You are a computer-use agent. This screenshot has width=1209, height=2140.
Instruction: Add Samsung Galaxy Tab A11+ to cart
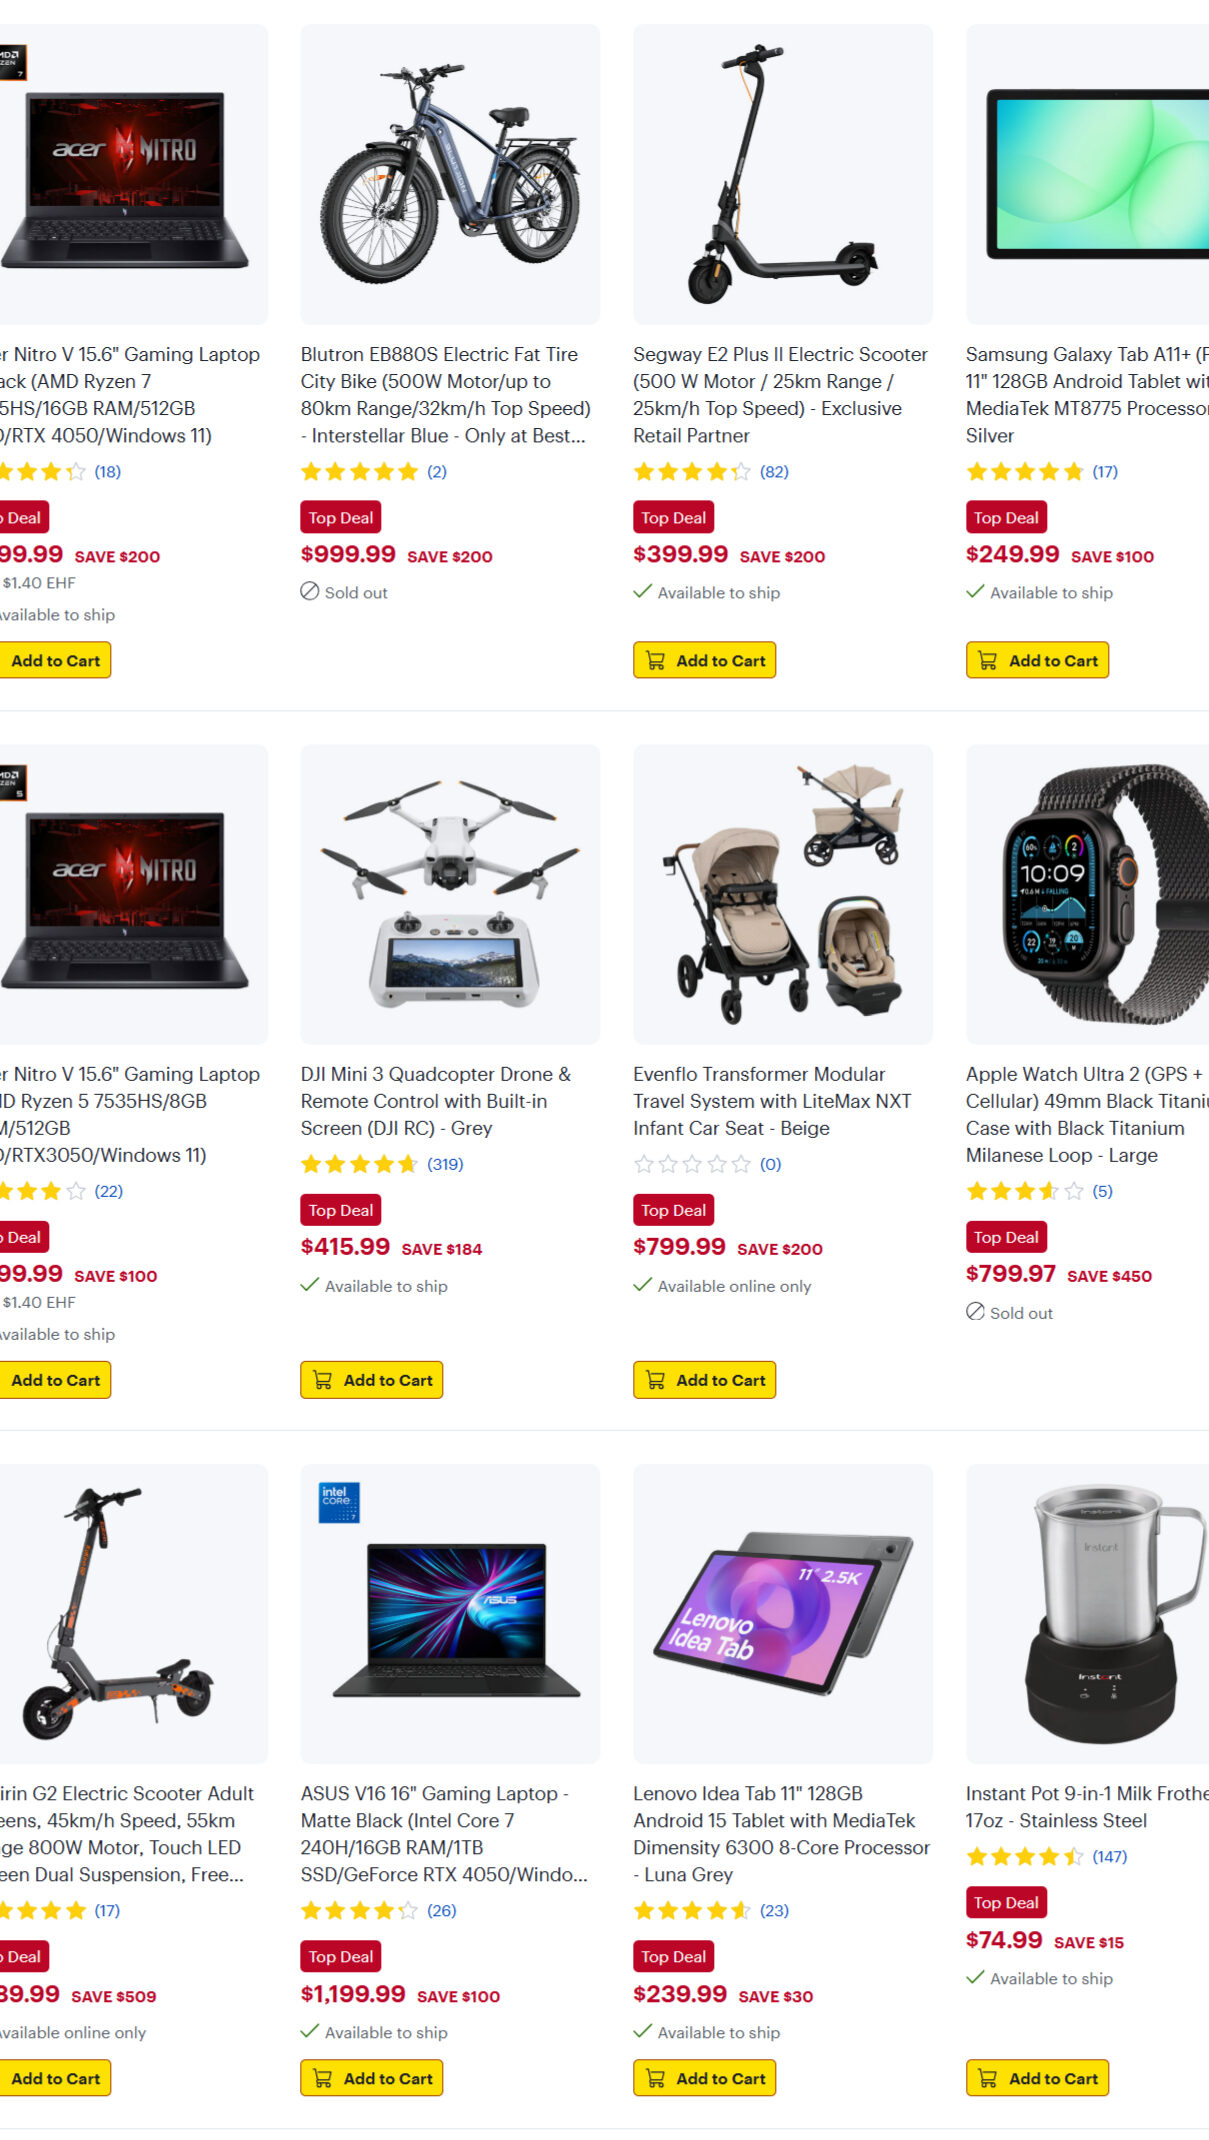point(1037,660)
